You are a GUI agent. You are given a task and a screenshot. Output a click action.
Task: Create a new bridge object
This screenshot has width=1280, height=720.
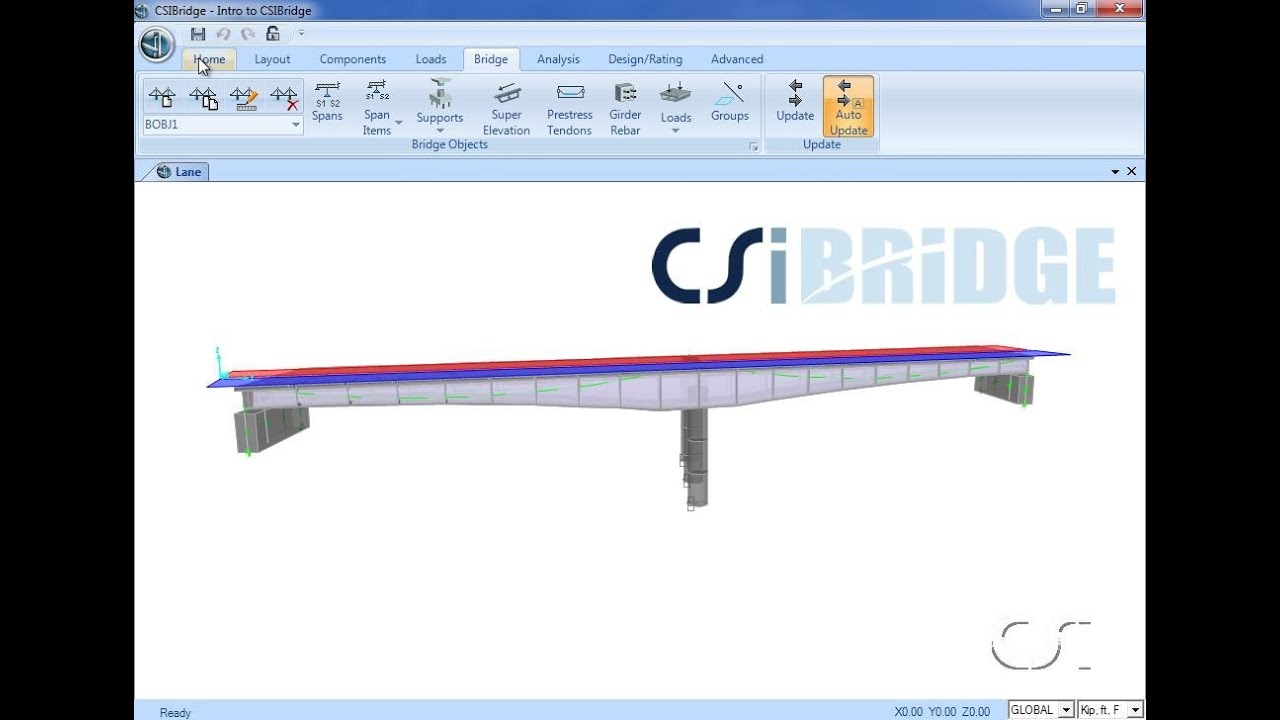click(x=162, y=97)
